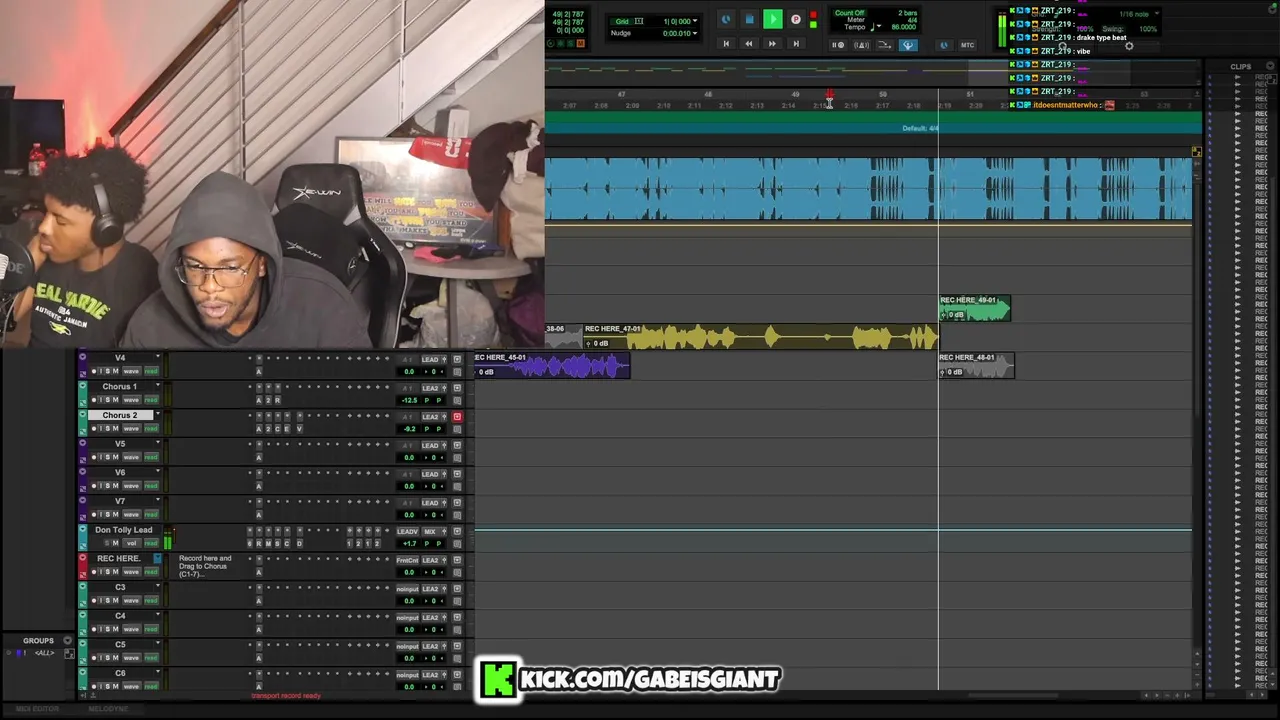Click insert V on the Chorus 2 track

point(299,429)
